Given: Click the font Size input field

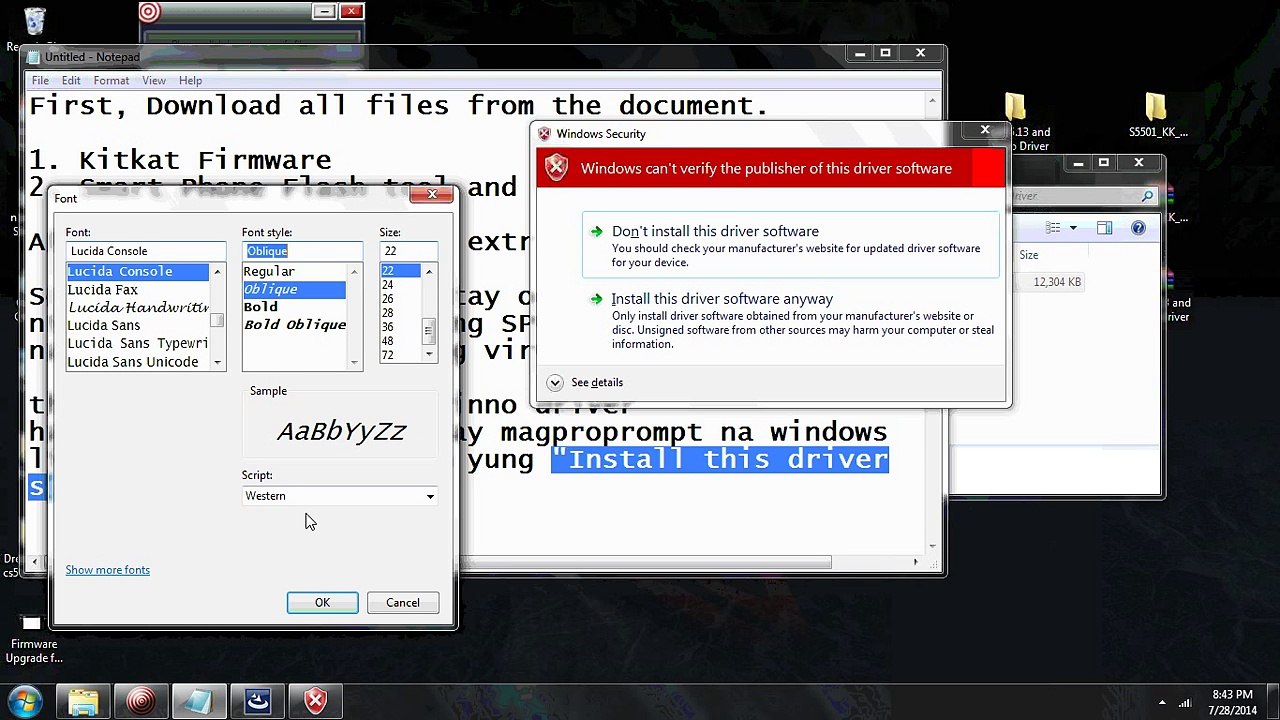Looking at the screenshot, I should point(408,251).
